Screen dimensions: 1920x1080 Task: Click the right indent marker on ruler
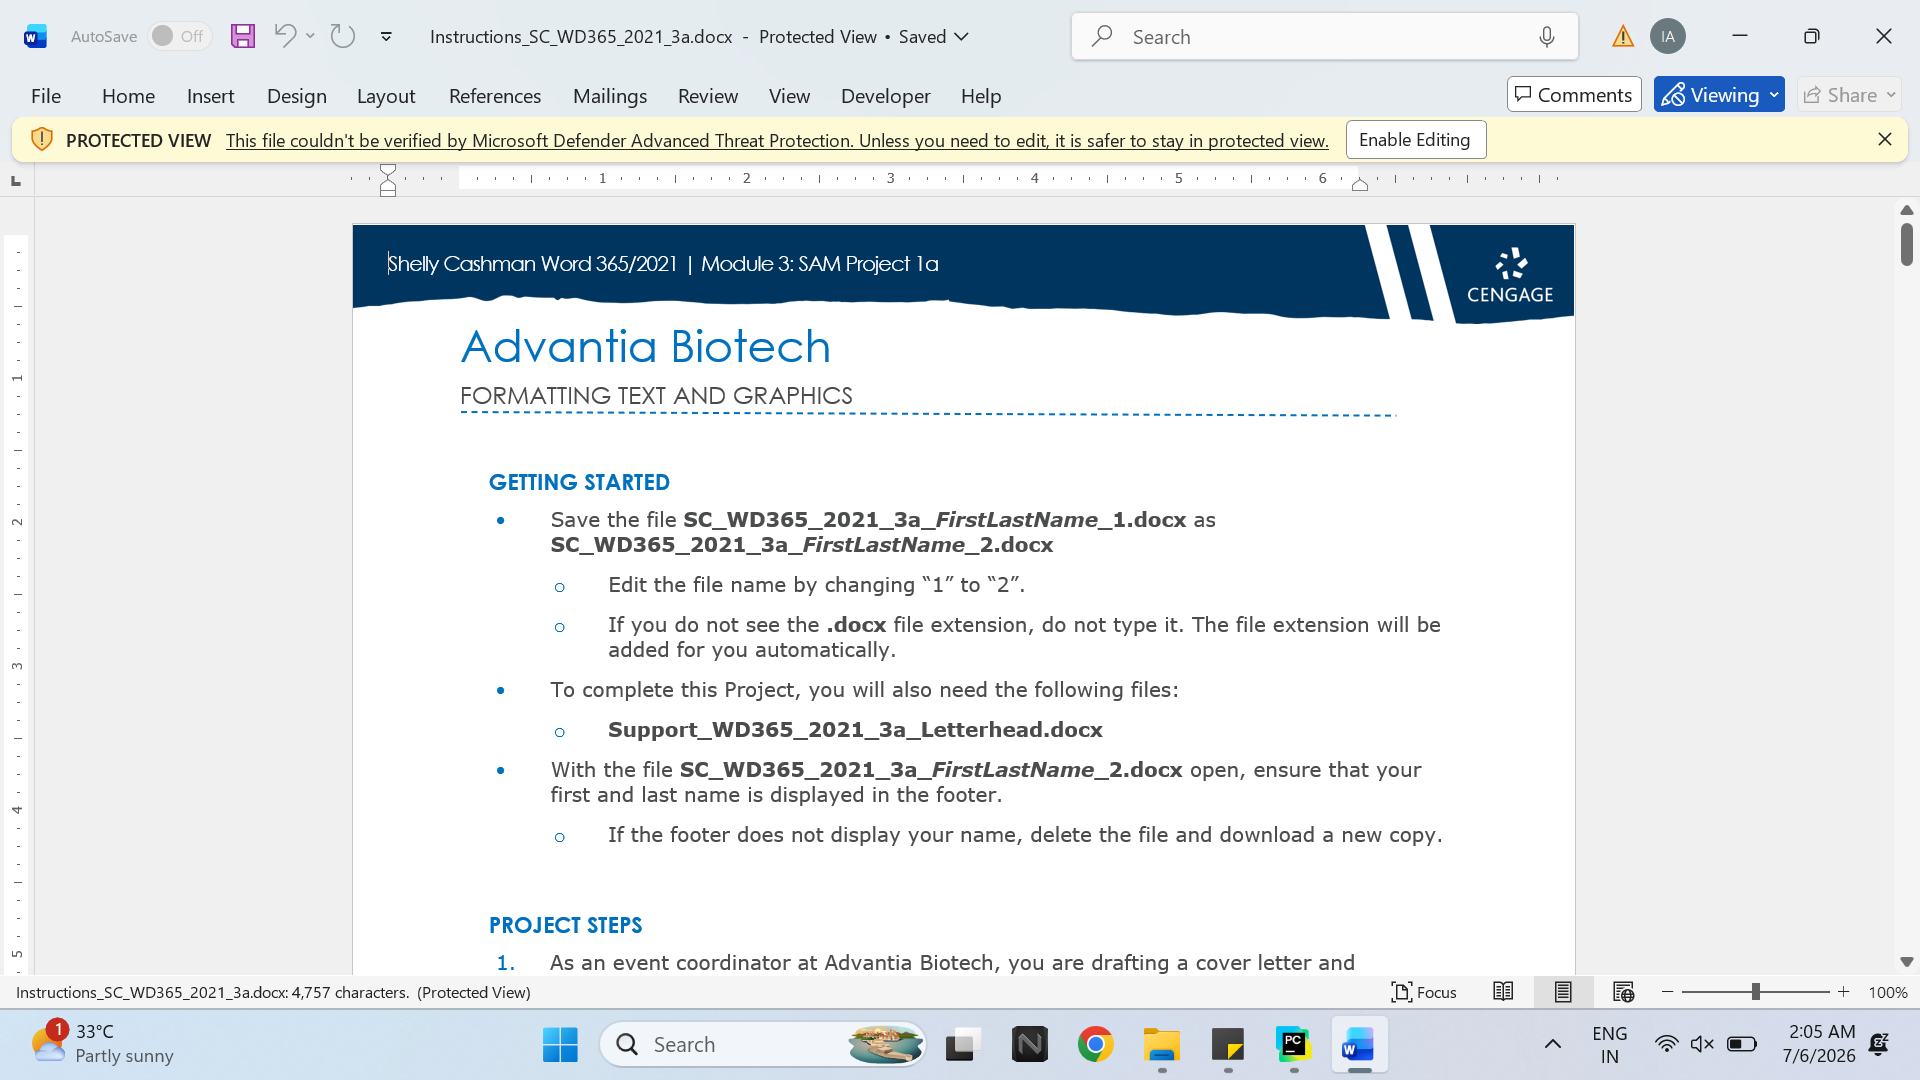(x=1360, y=184)
